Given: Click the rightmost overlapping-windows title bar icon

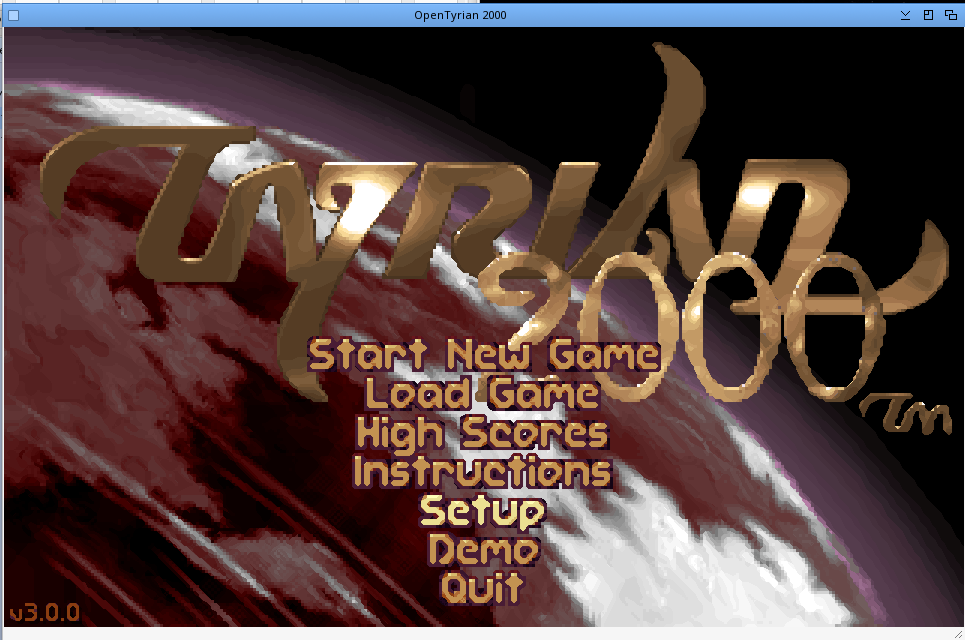Looking at the screenshot, I should (x=950, y=15).
